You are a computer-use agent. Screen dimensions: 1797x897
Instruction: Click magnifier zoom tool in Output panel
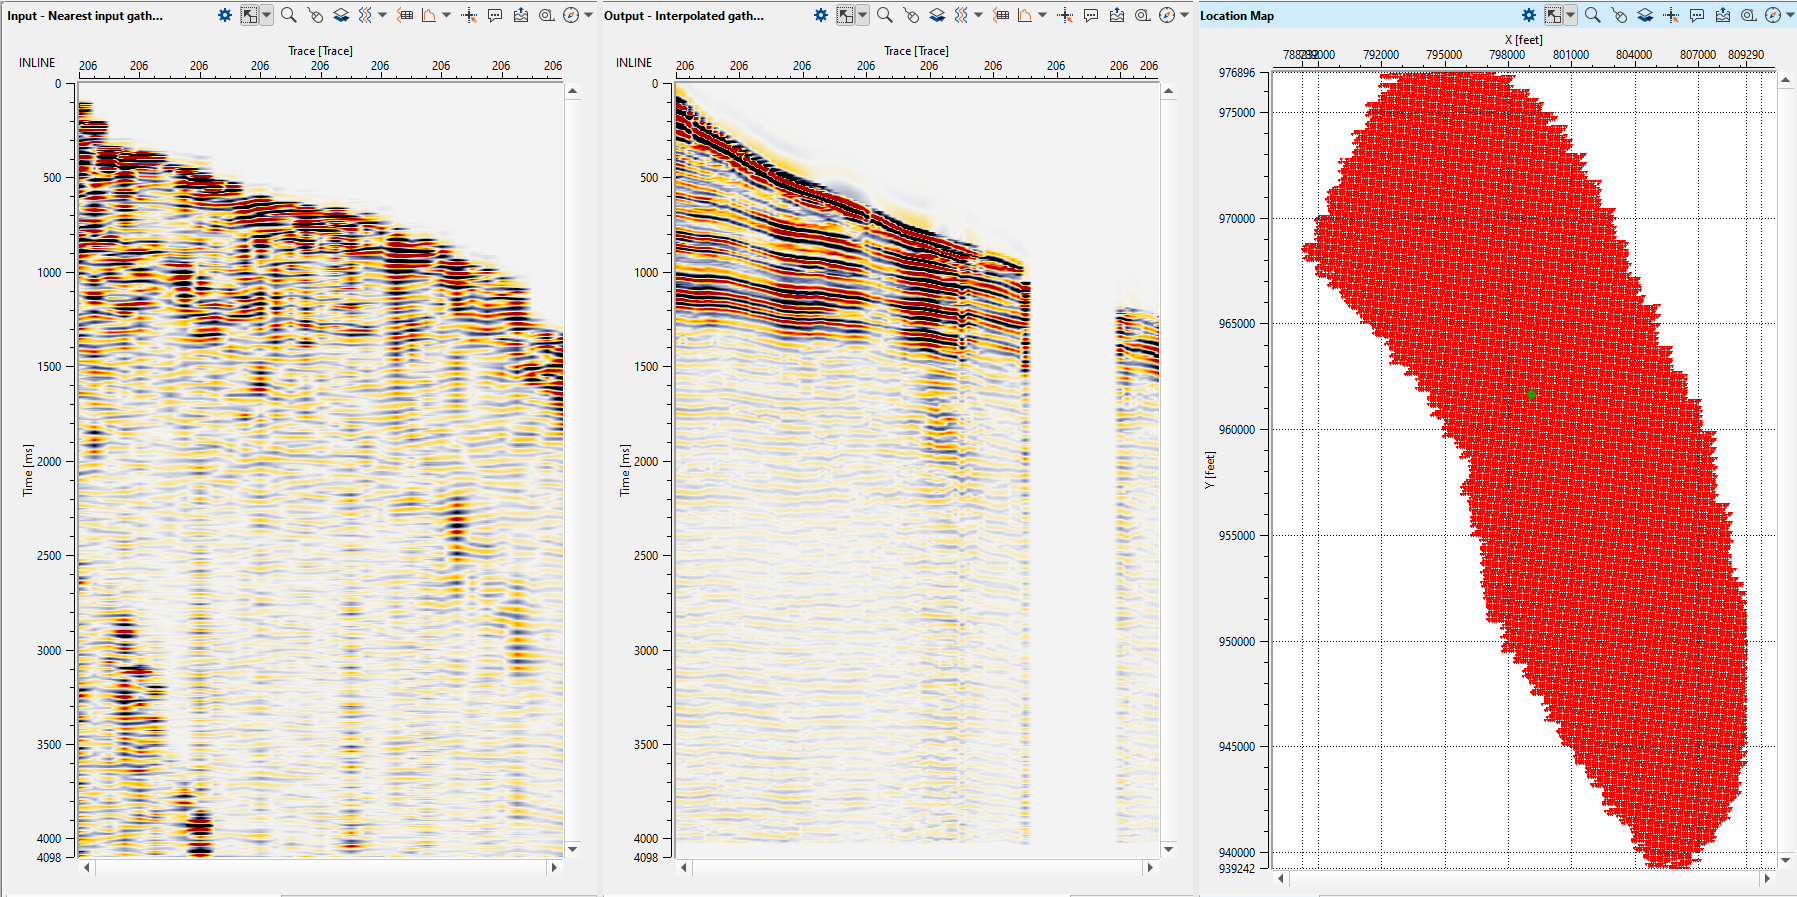(x=884, y=15)
